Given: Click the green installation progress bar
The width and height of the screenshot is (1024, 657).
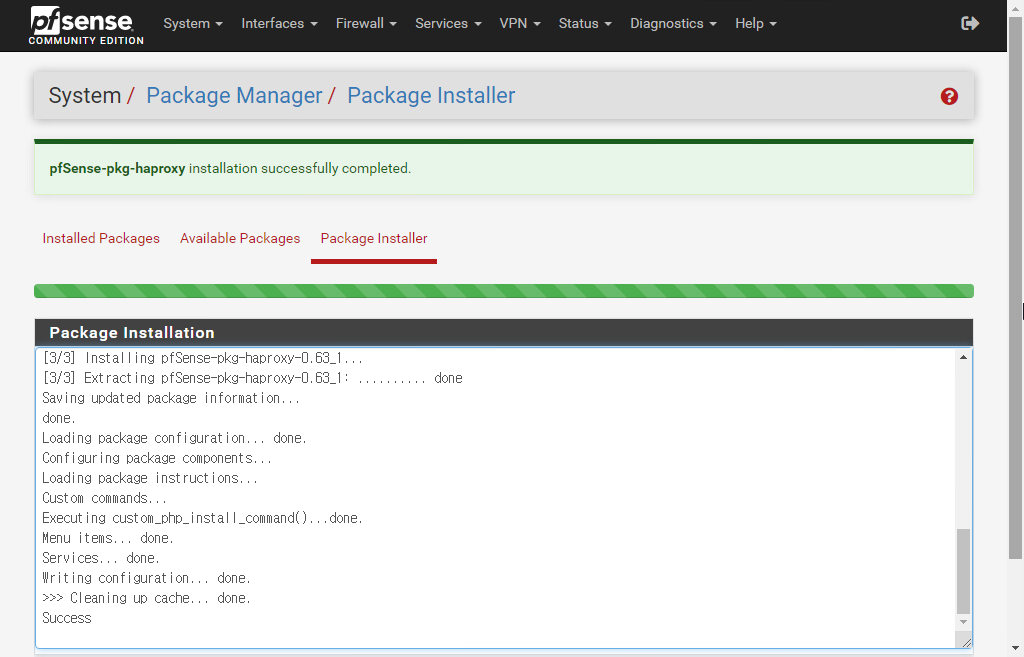Looking at the screenshot, I should 504,291.
